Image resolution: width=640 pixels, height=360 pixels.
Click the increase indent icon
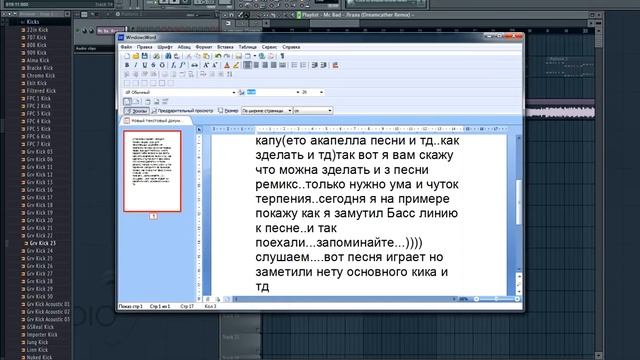[x=324, y=65]
